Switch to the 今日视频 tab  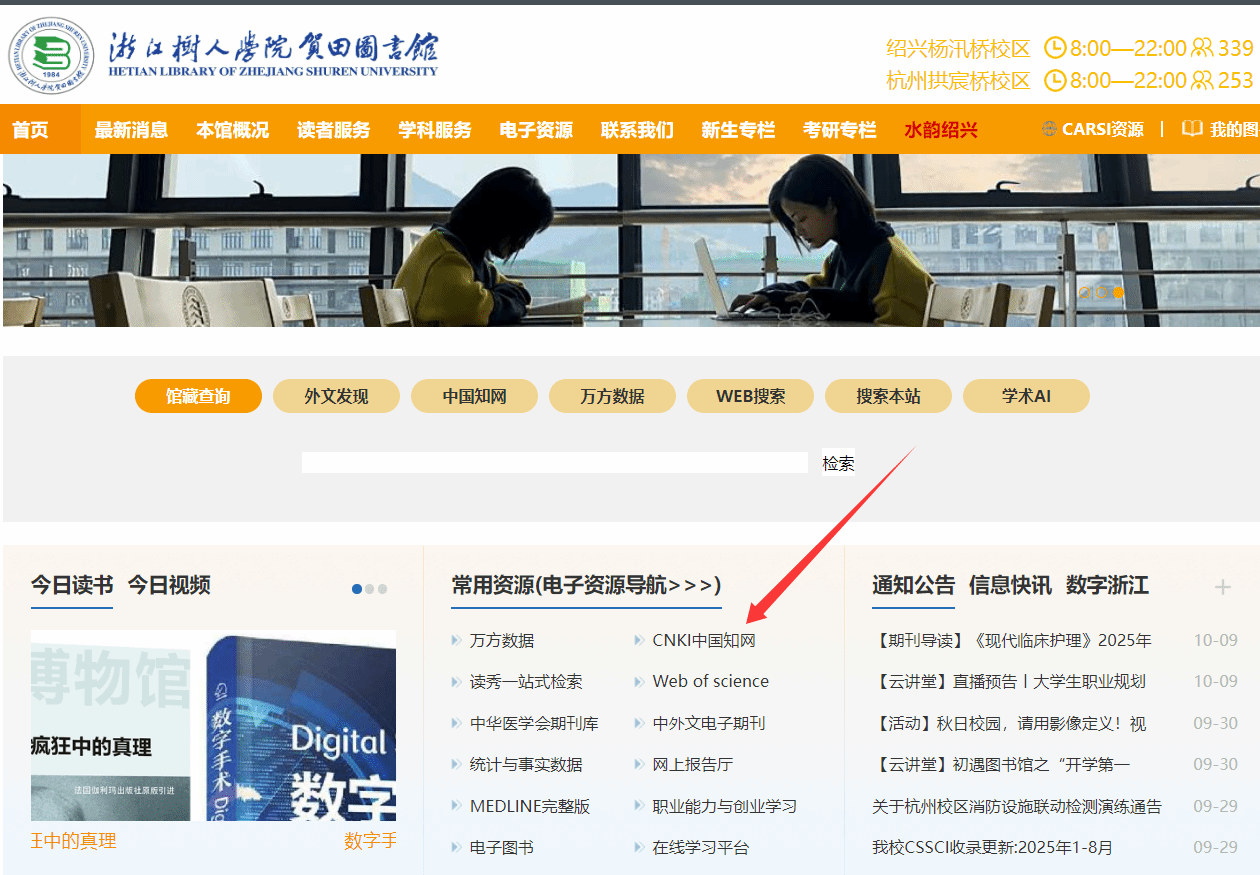[x=169, y=585]
